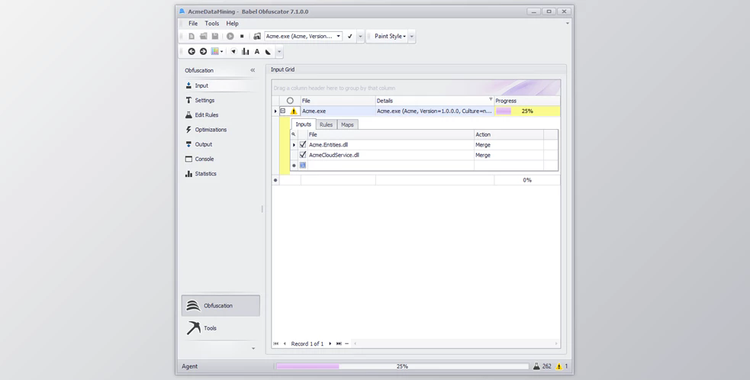The height and width of the screenshot is (380, 750).
Task: Select the Tools navigation group button
Action: coord(221,328)
